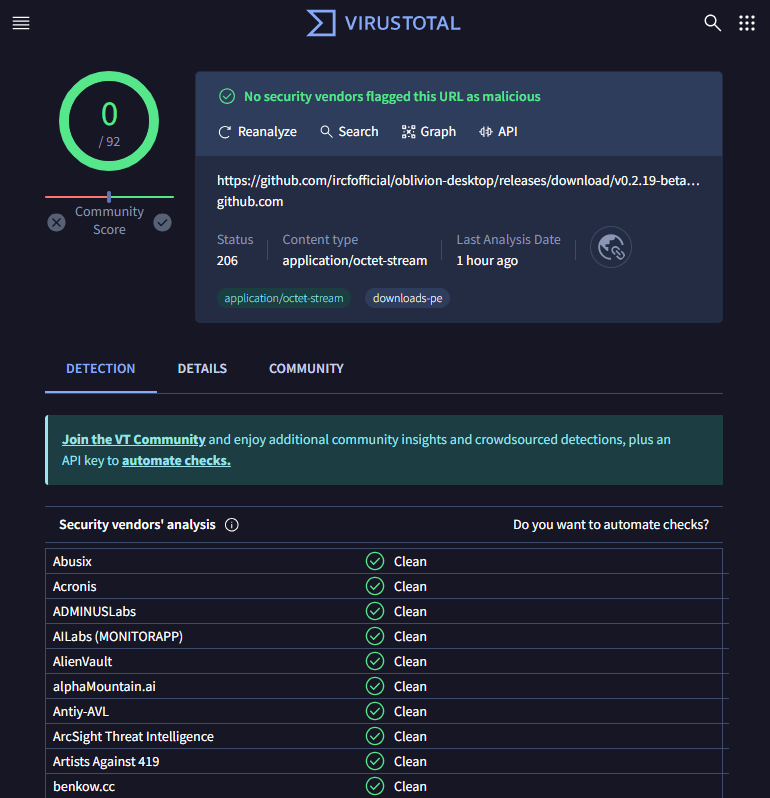Click the Clean check icon for Artists Against 419
The width and height of the screenshot is (770, 798).
tap(375, 761)
